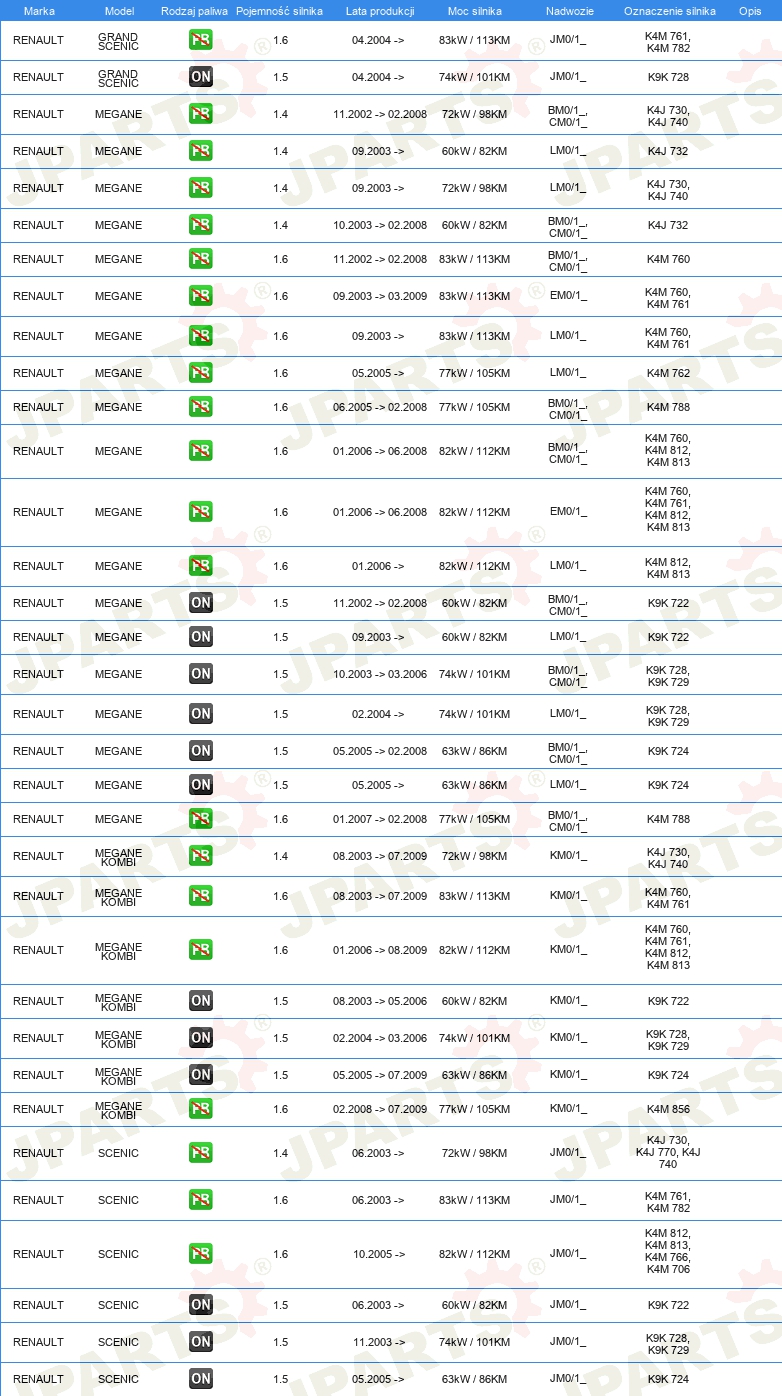Select production years 10.2003 -> 03.2006
The width and height of the screenshot is (782, 1396).
380,674
